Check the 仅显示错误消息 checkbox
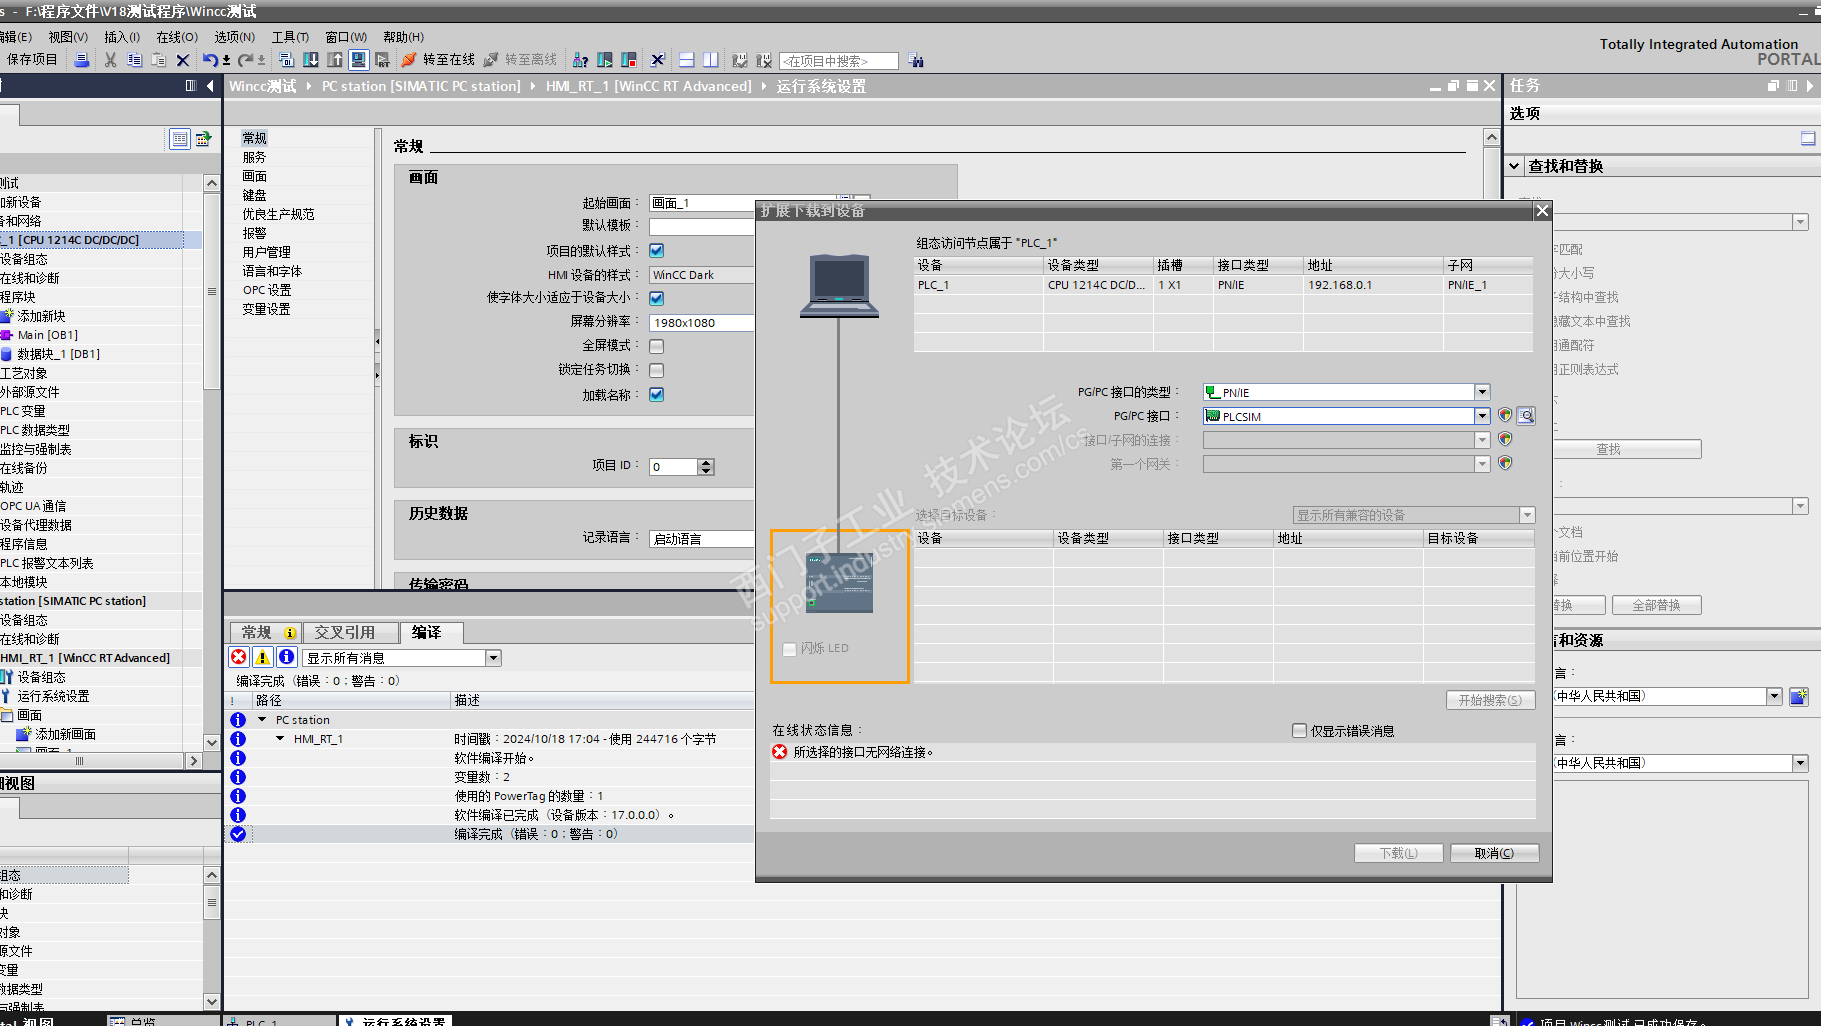1821x1026 pixels. click(1299, 731)
